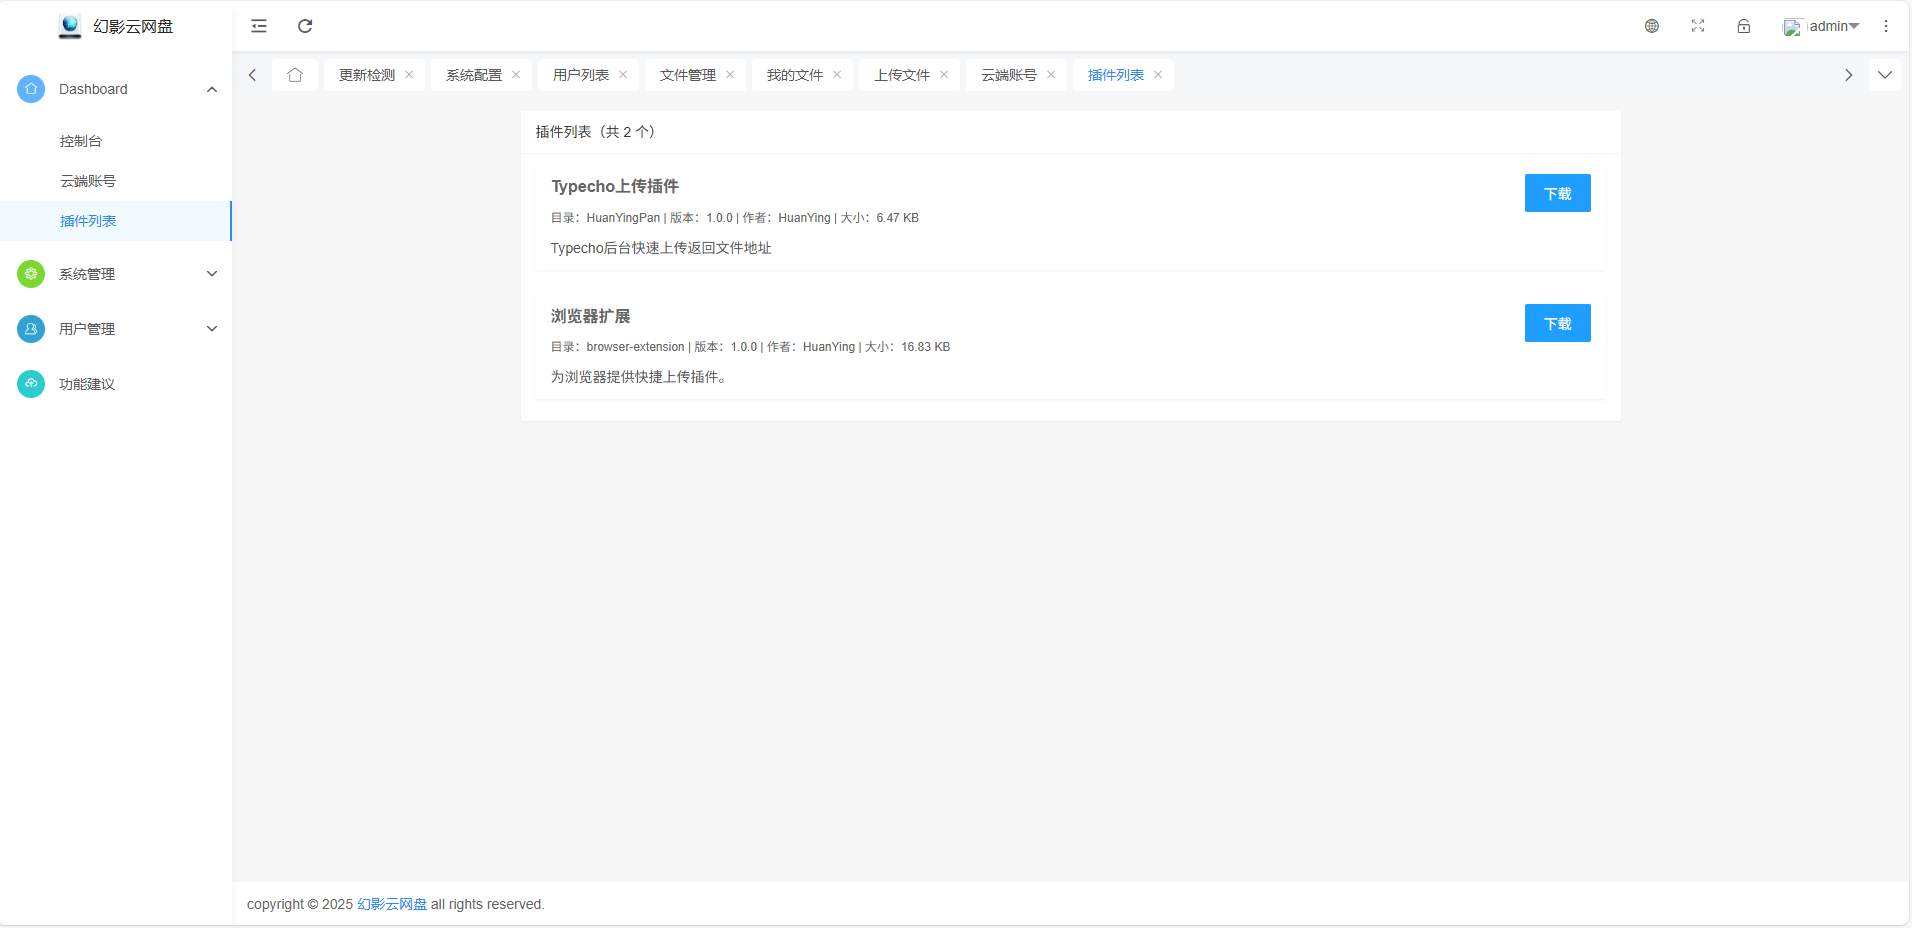Go to the home tab icon
1912x928 pixels.
coord(295,75)
